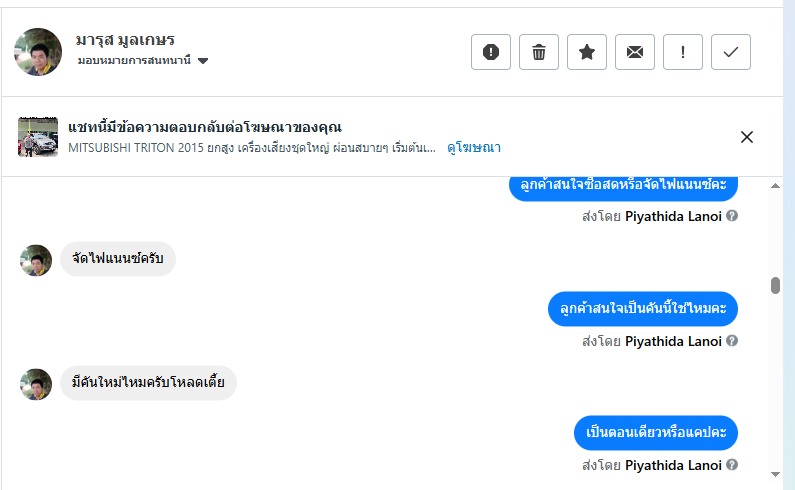
Task: Star this conversation as follow-up
Action: click(586, 52)
